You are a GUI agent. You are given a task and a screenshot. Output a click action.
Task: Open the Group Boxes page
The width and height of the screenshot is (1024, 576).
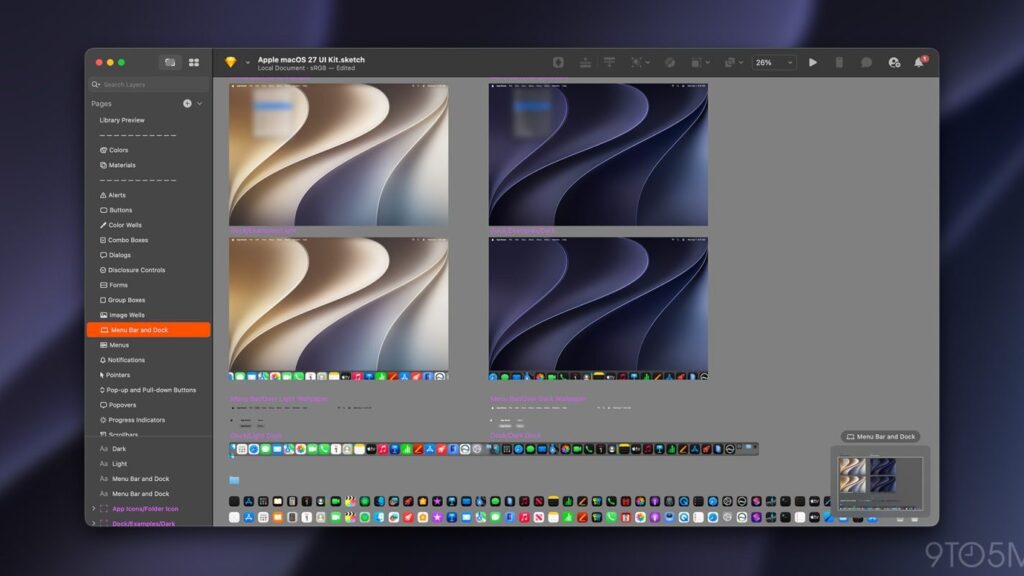point(123,300)
